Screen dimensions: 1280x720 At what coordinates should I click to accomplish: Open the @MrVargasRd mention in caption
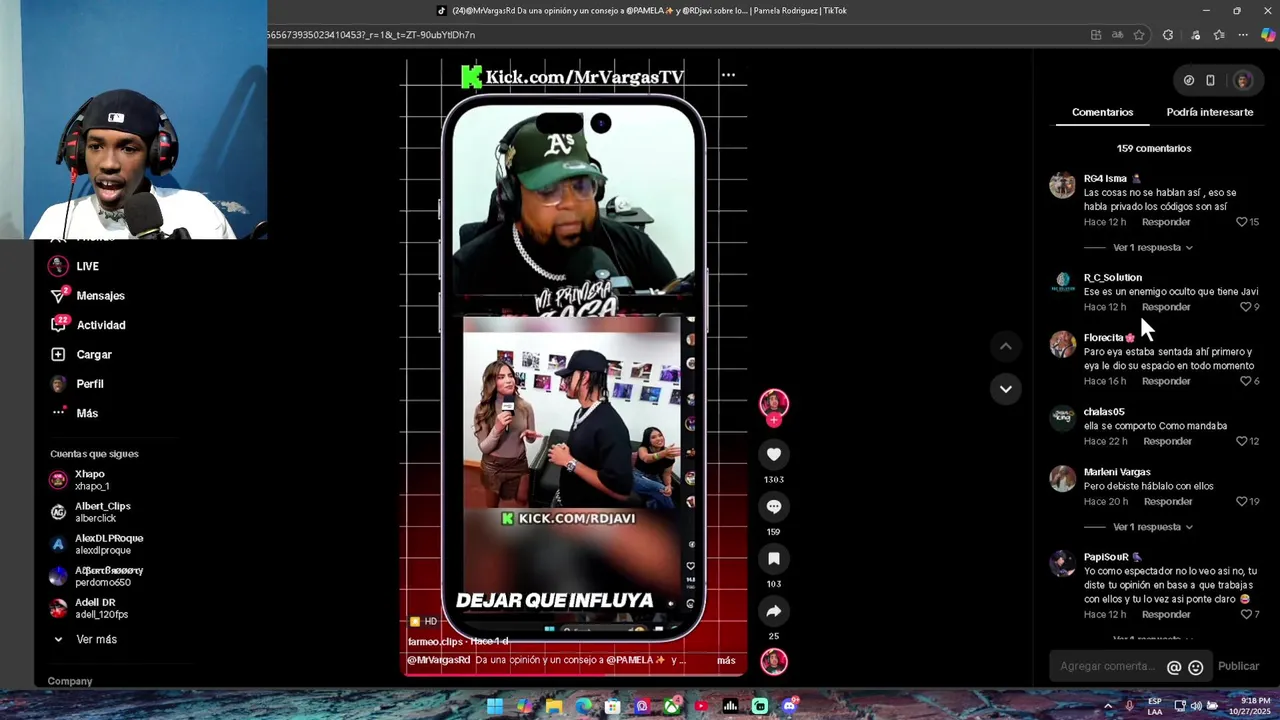(438, 660)
